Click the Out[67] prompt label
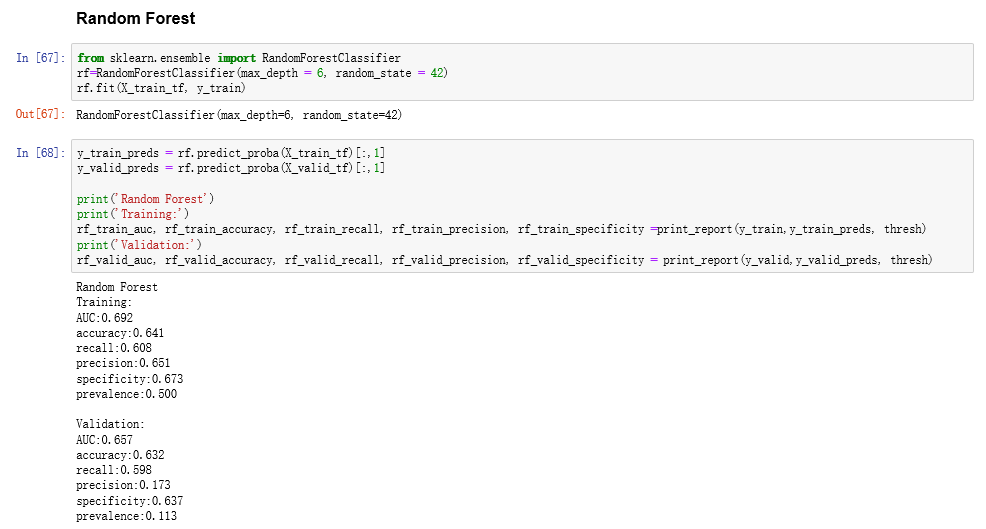This screenshot has width=986, height=529. tap(40, 114)
